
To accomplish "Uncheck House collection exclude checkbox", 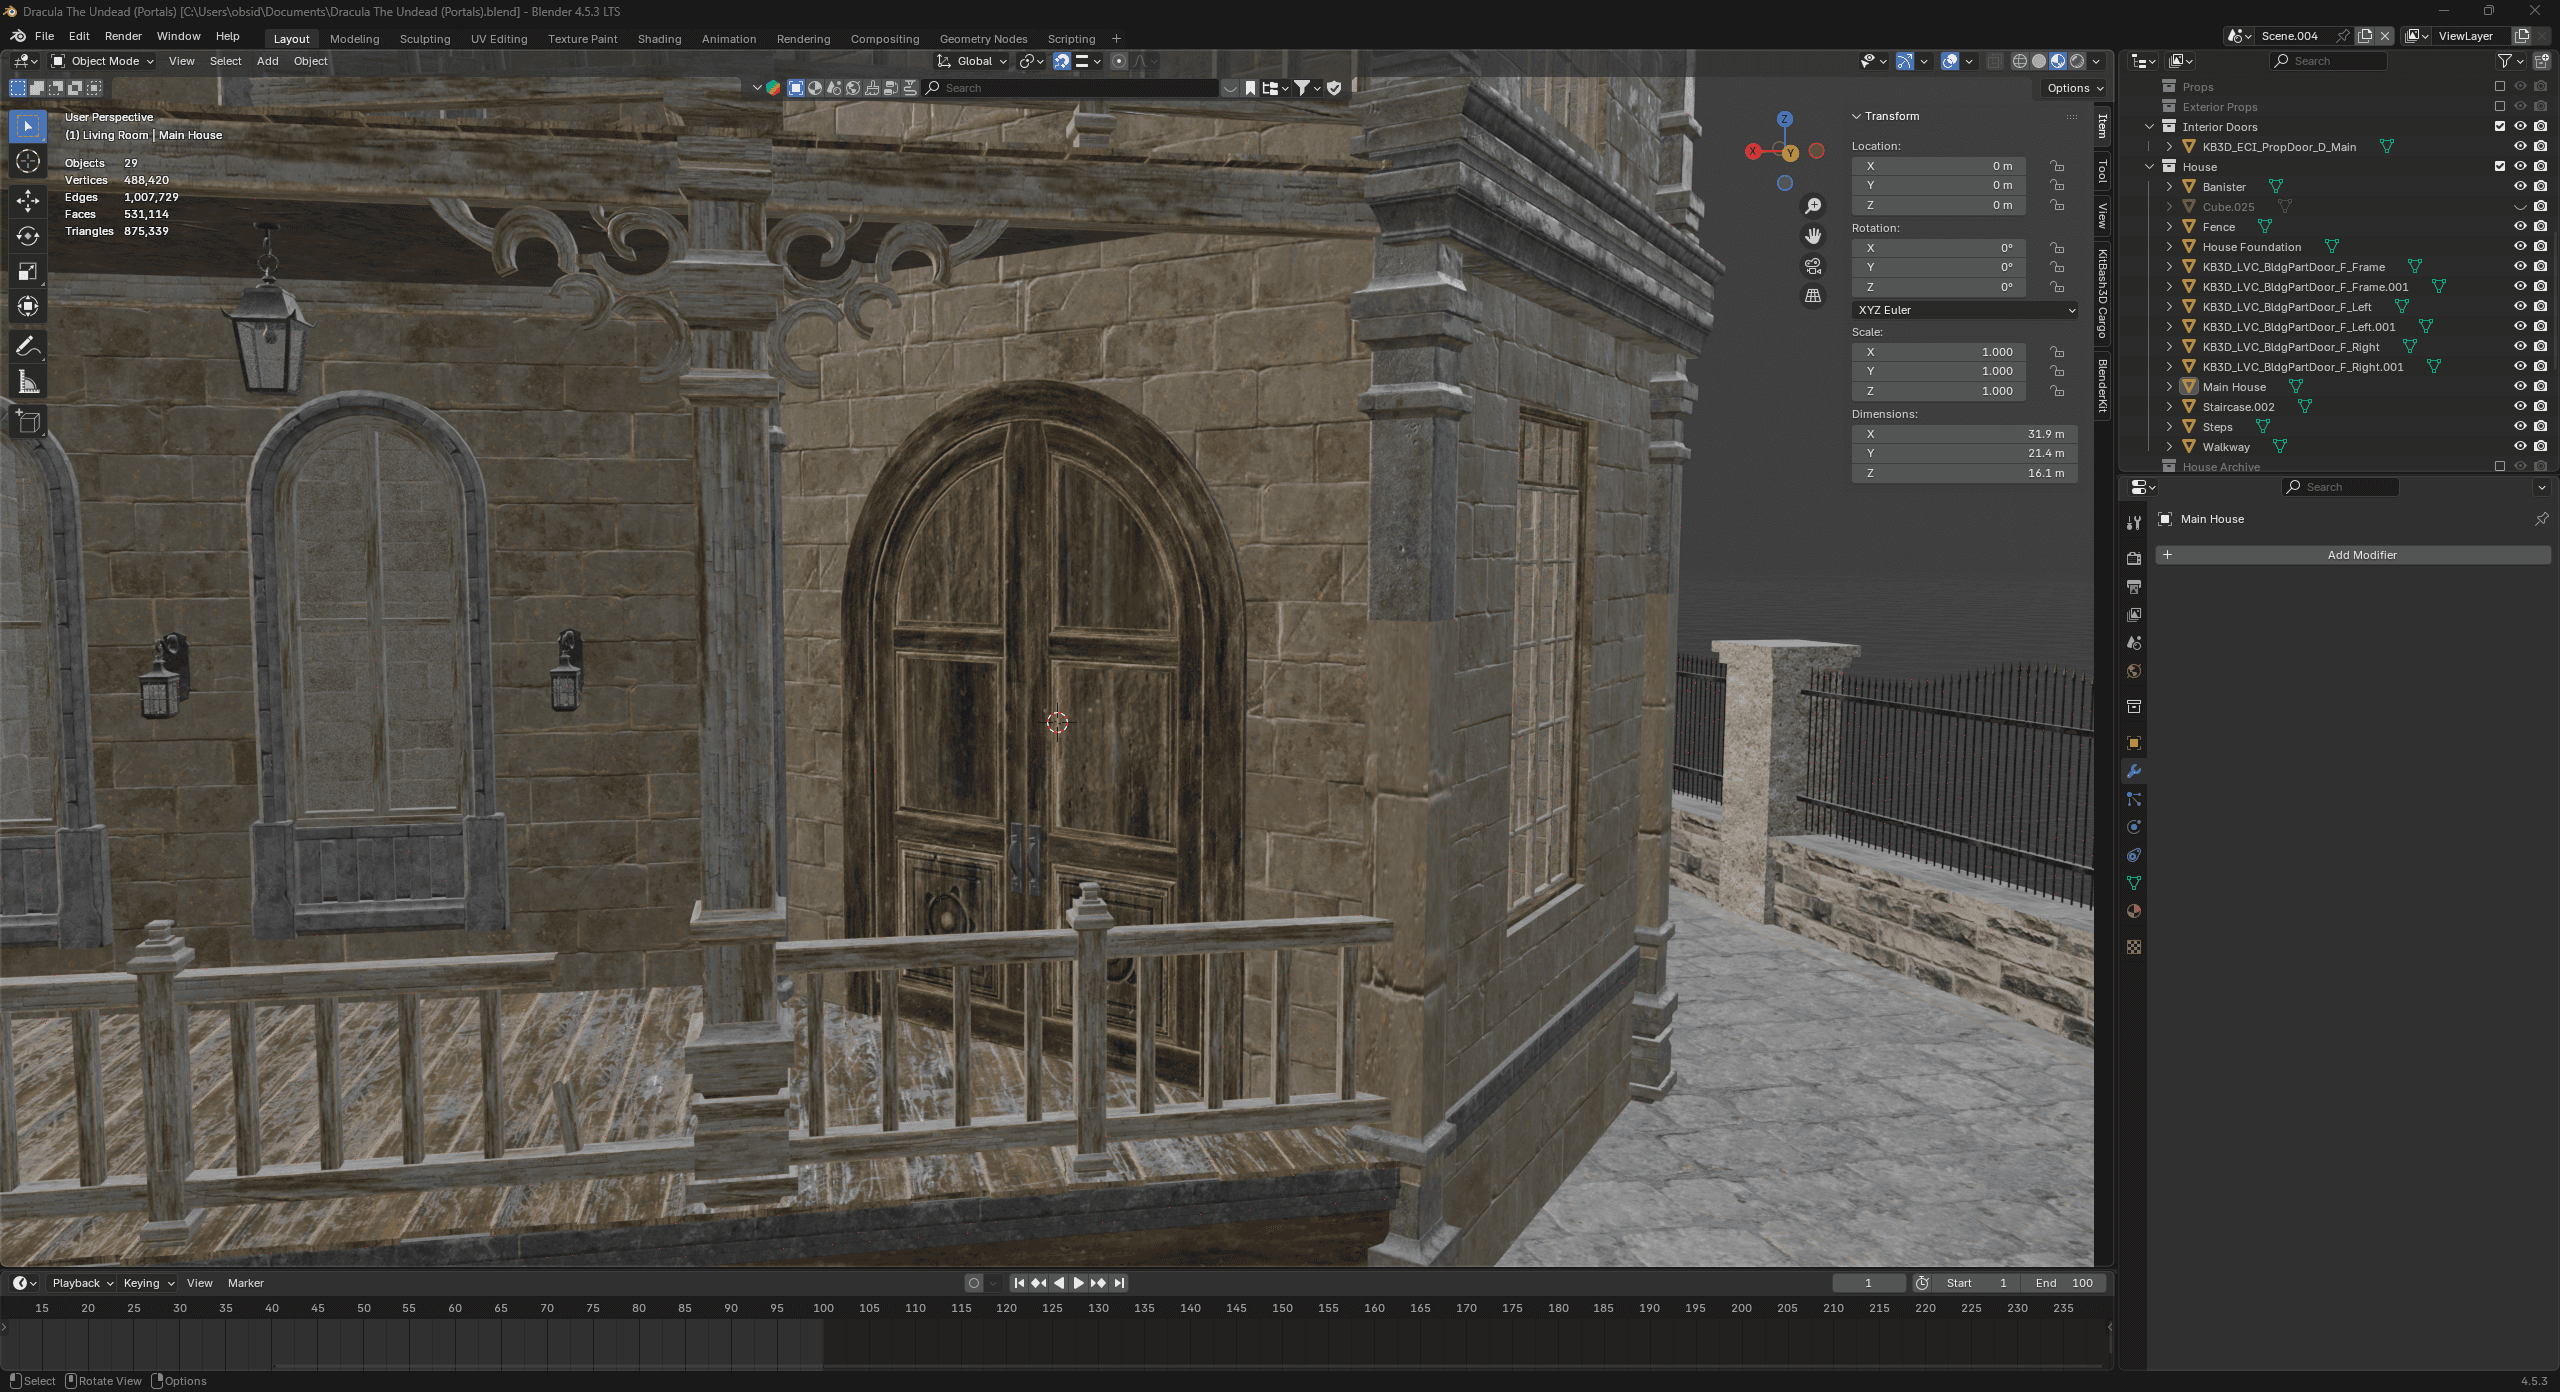I will pos(2500,166).
